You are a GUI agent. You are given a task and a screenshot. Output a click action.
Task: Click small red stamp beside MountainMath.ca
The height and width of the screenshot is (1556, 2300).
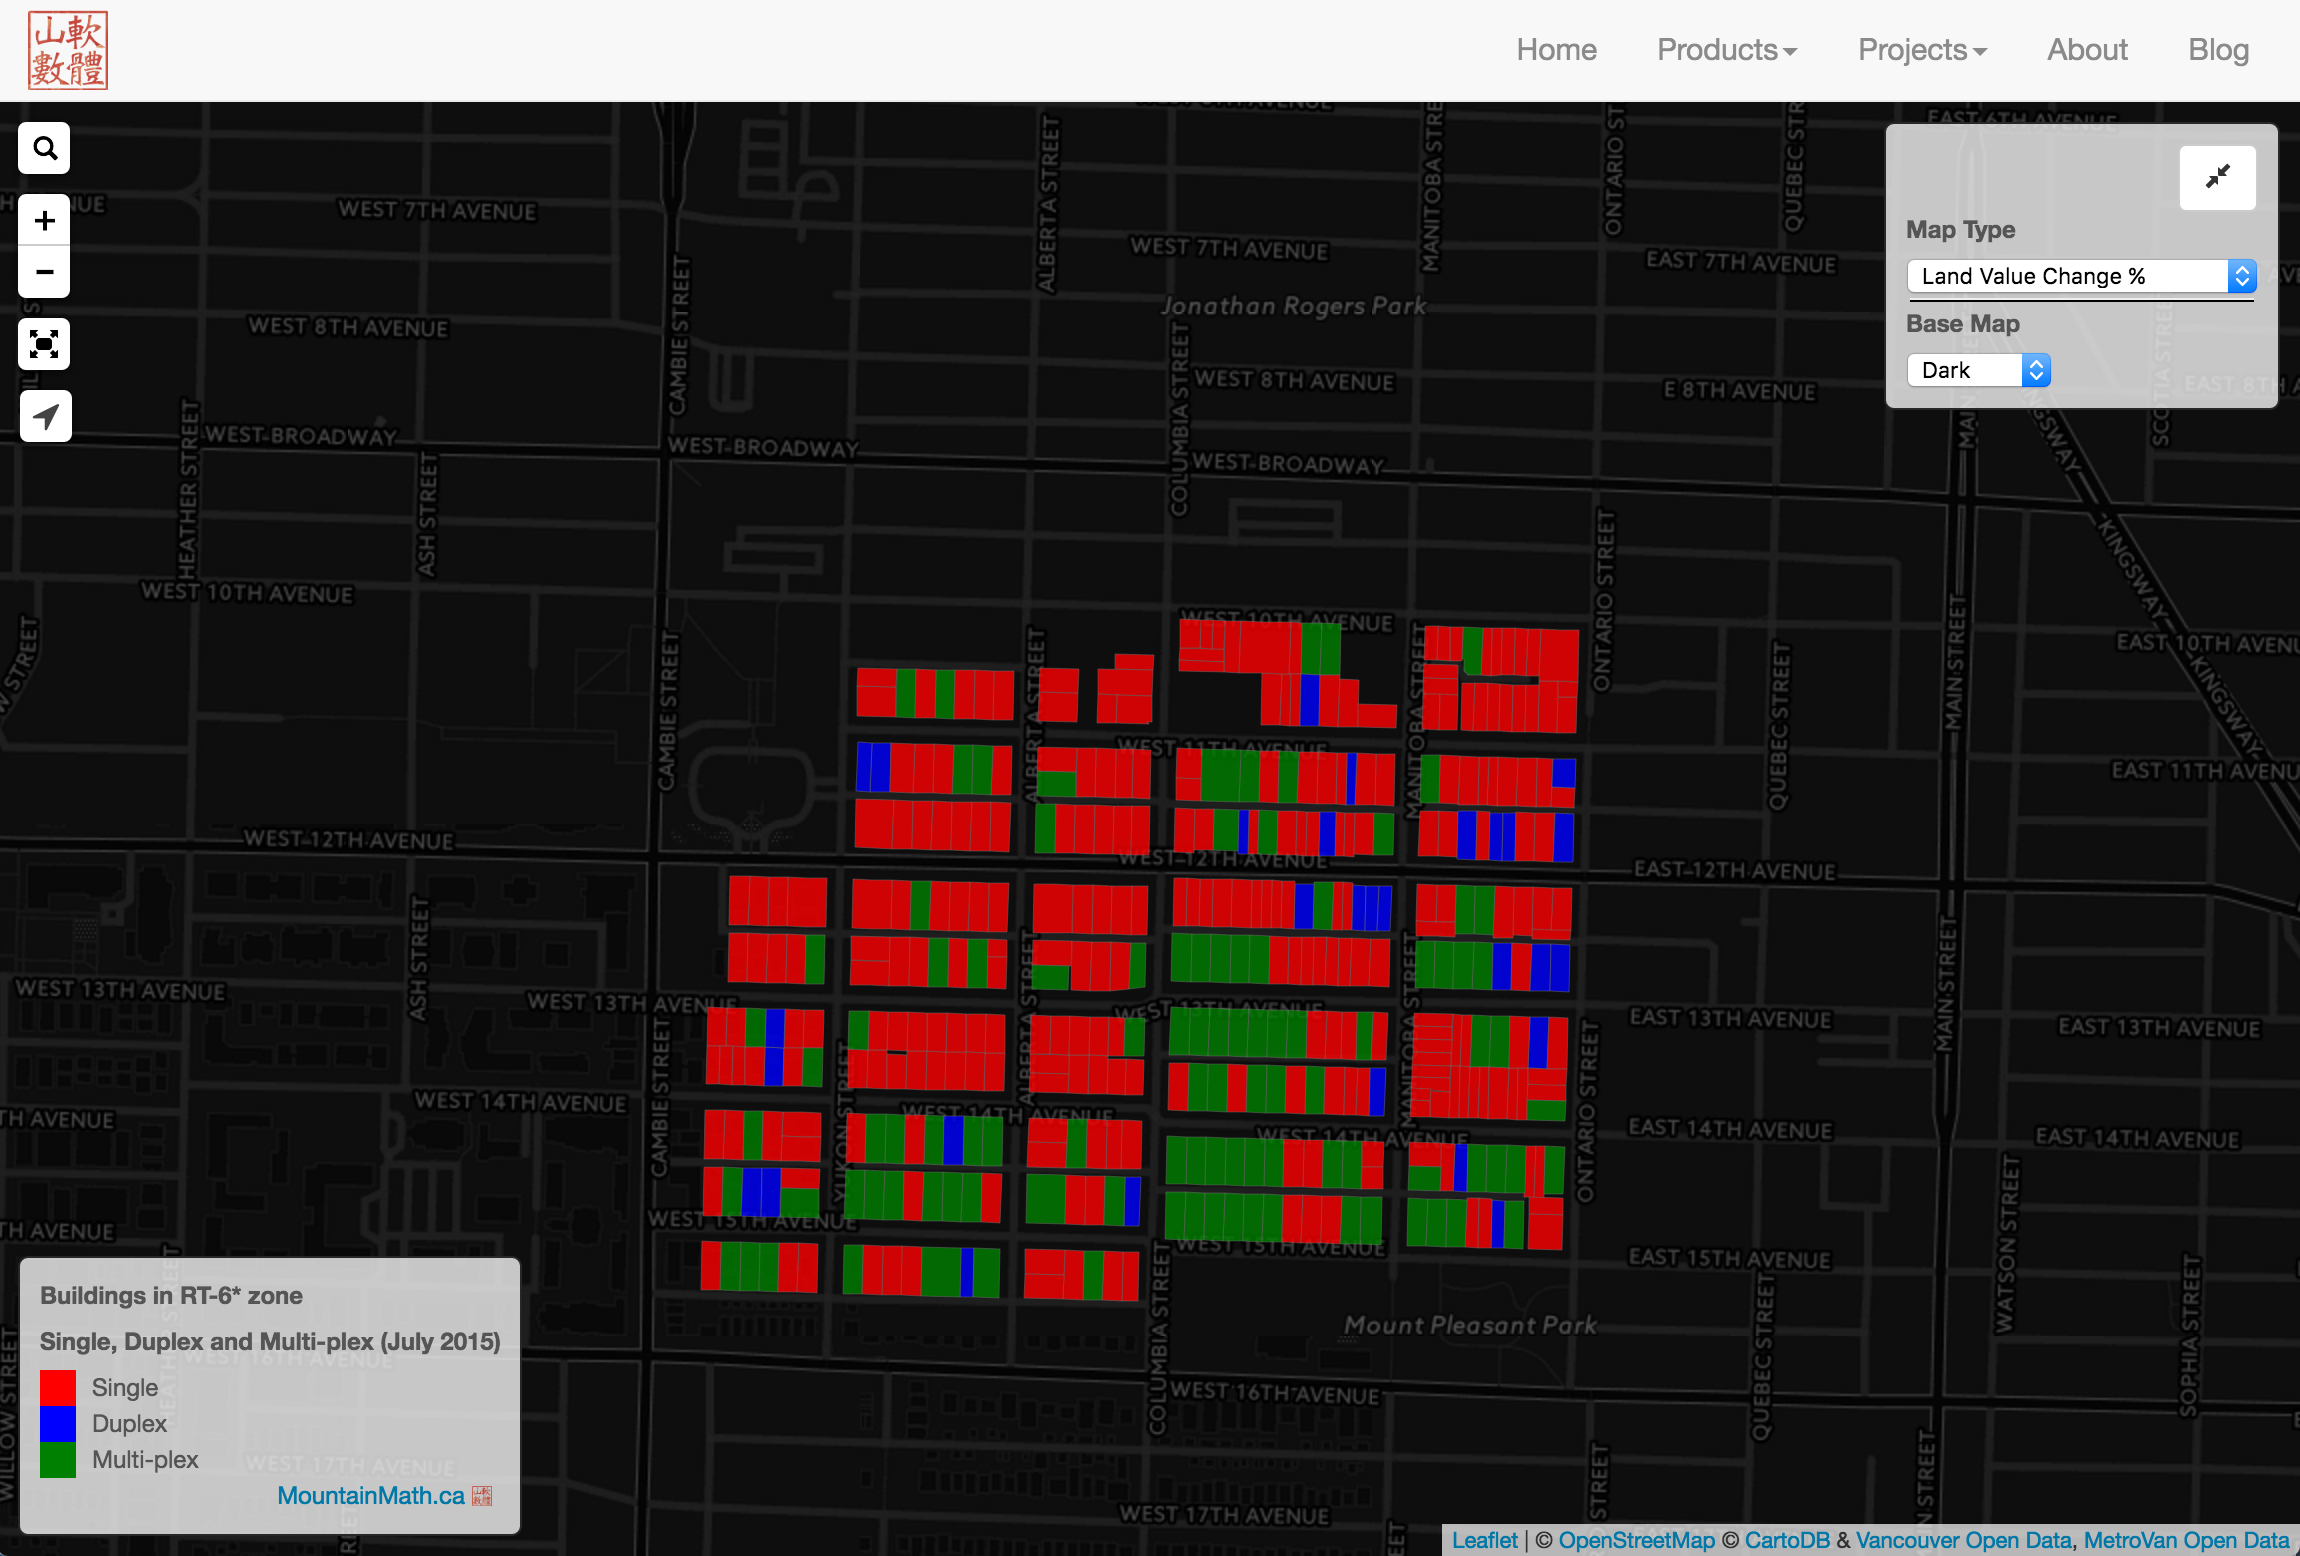coord(482,1495)
